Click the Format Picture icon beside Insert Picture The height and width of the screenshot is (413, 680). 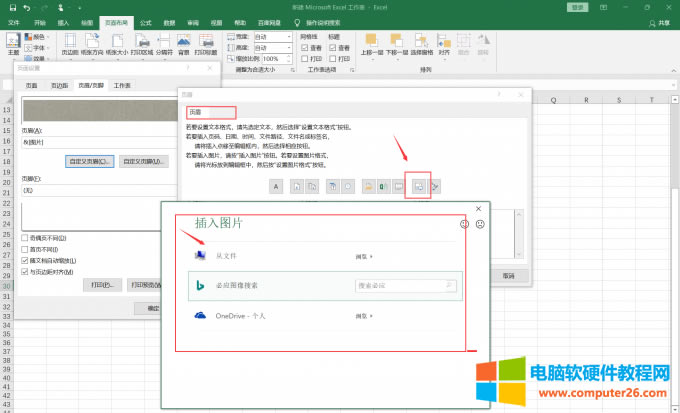pos(435,186)
